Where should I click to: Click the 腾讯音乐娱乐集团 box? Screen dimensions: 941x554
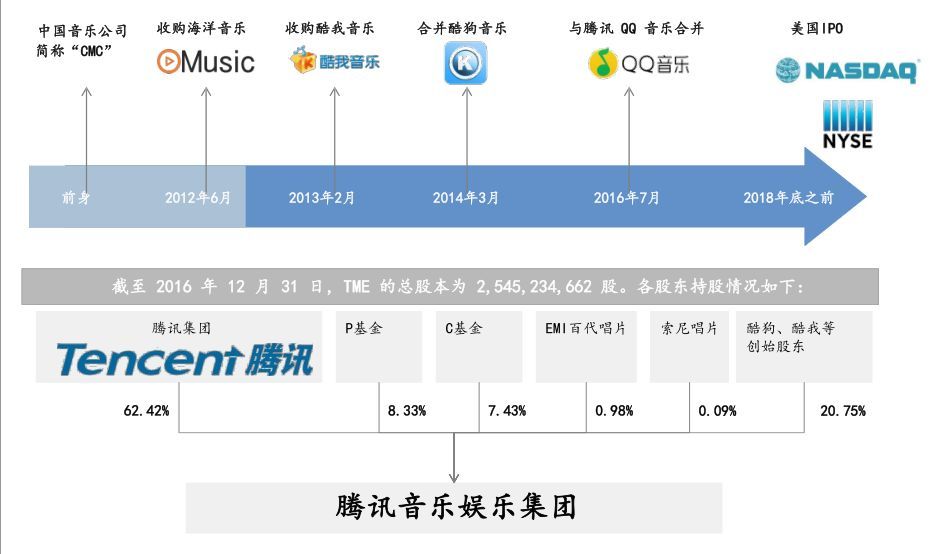[454, 508]
